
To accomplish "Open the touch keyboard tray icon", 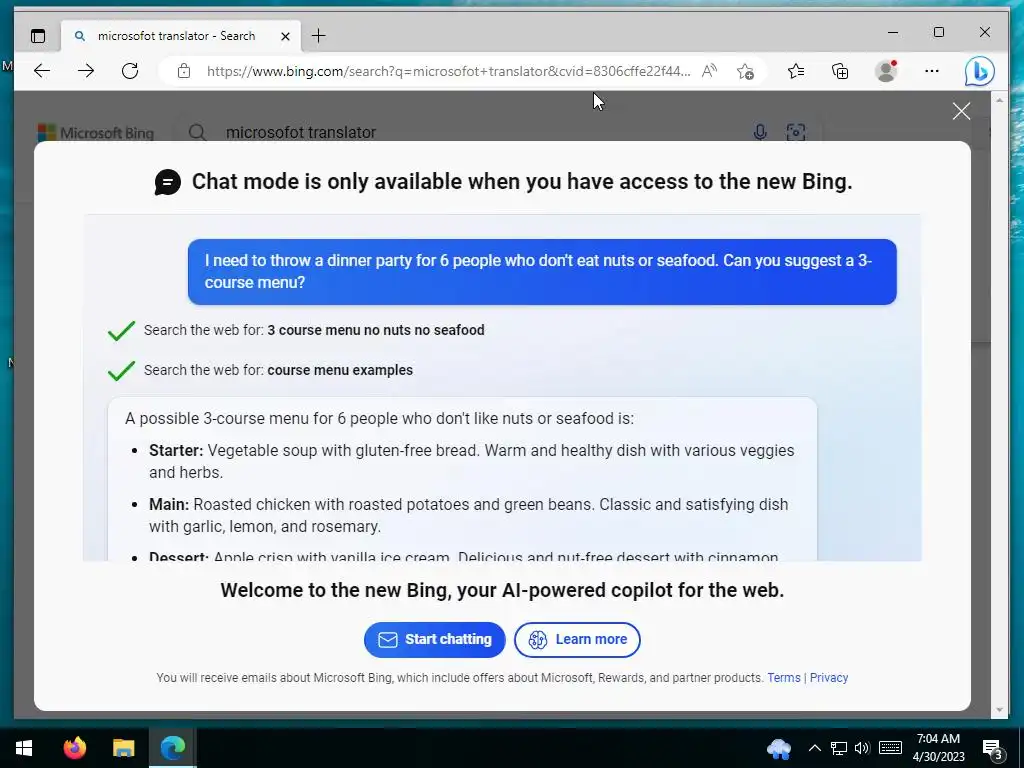I will (890, 748).
